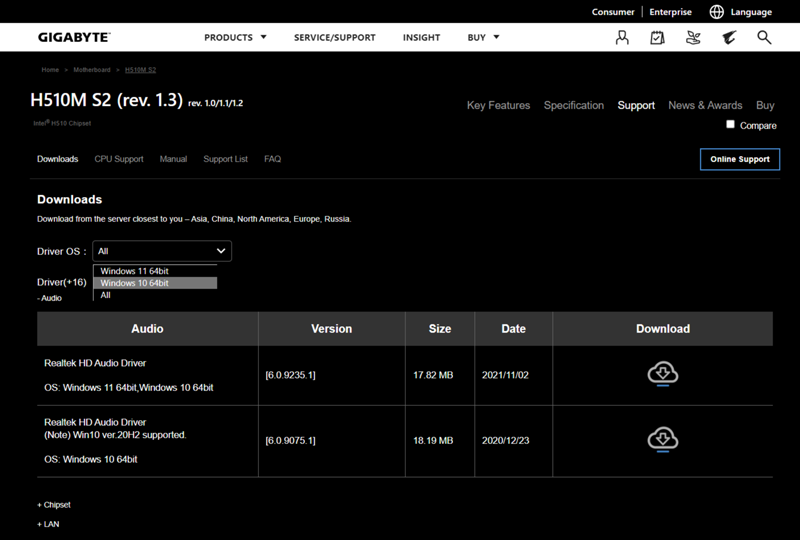Click the globe Language icon
800x540 pixels.
click(716, 12)
